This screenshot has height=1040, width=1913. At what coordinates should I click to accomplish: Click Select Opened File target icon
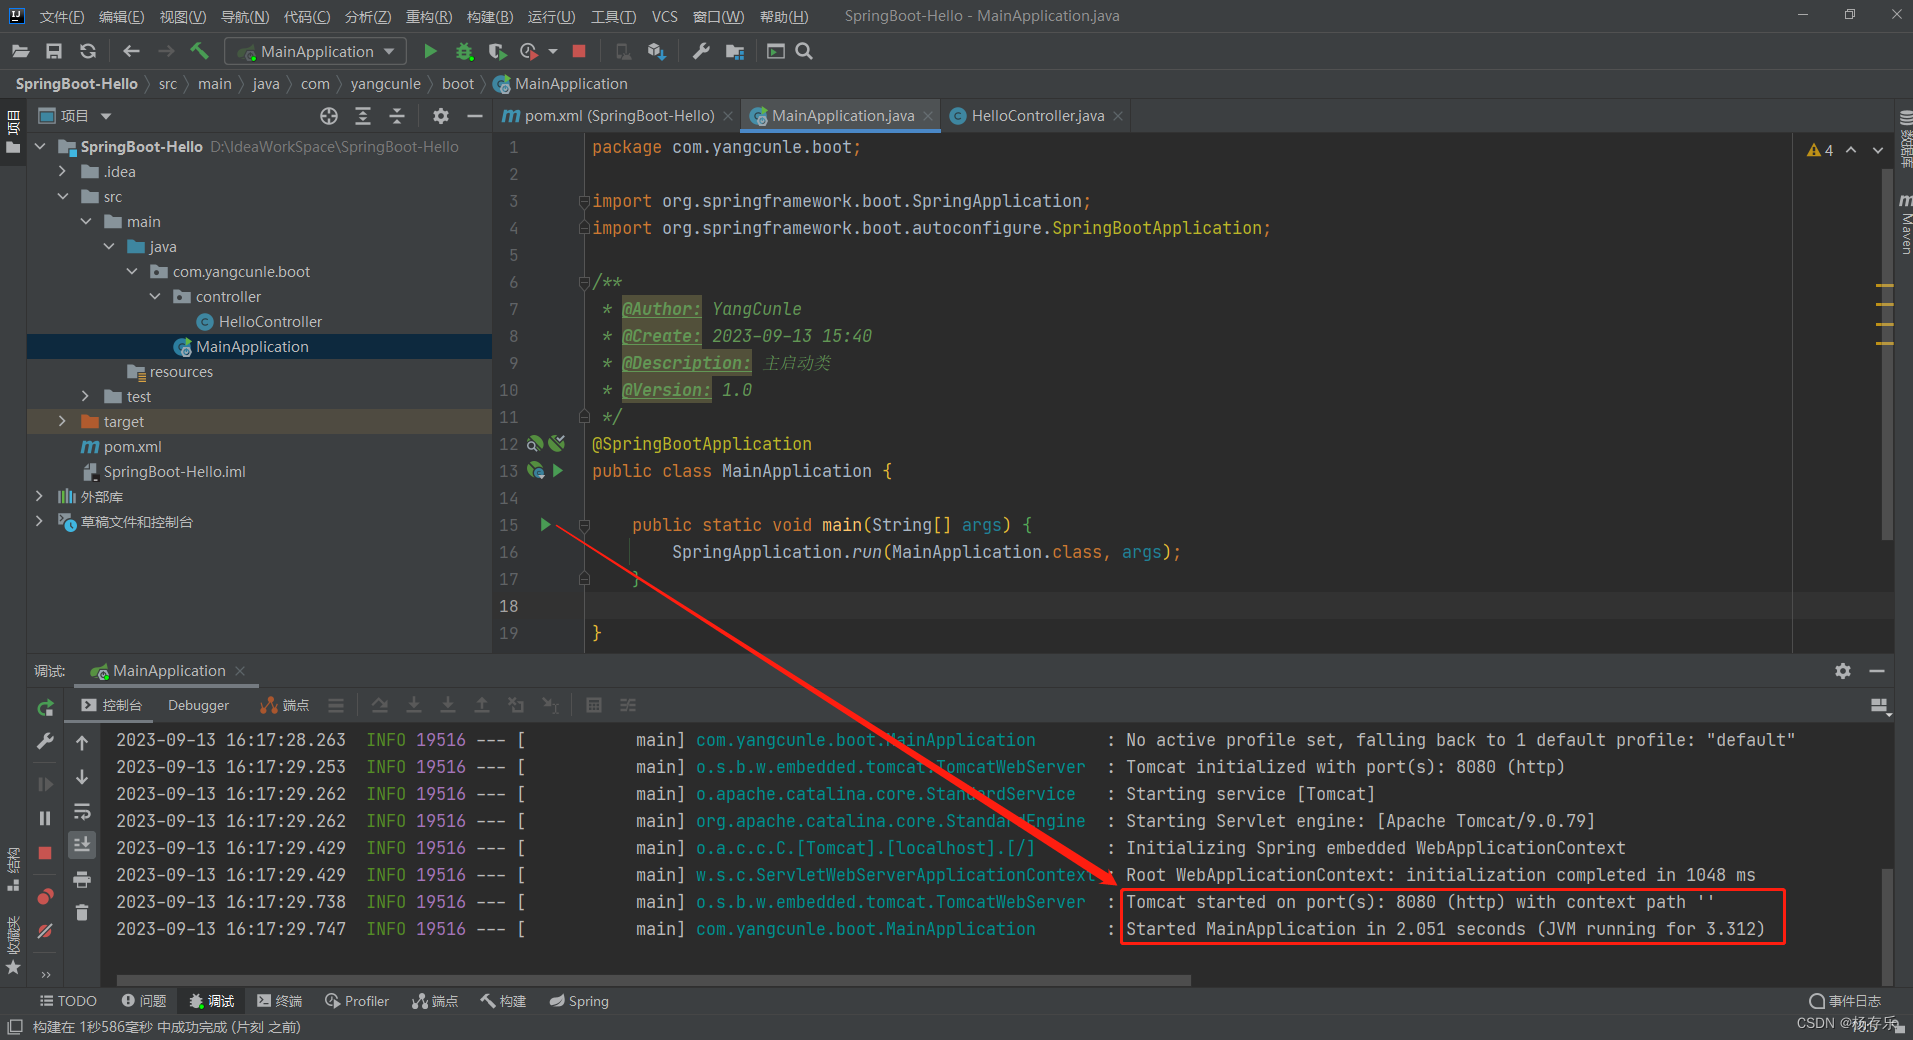pyautogui.click(x=329, y=116)
